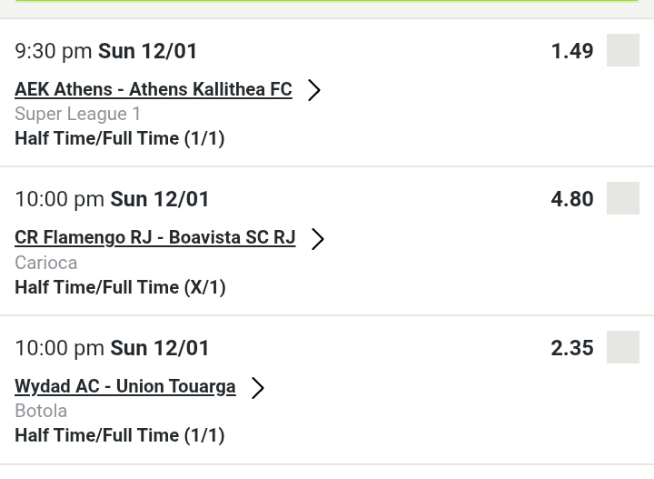Click Half Time/Full Time (X/1) market text

click(x=120, y=288)
